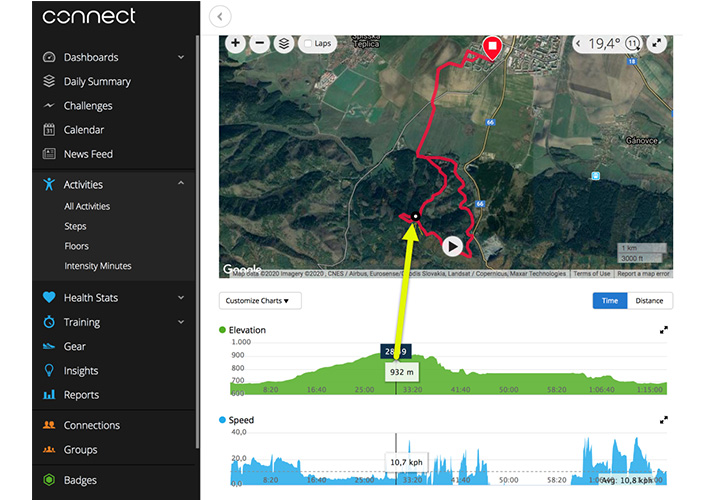
Task: Zoom out on the map
Action: [x=260, y=43]
